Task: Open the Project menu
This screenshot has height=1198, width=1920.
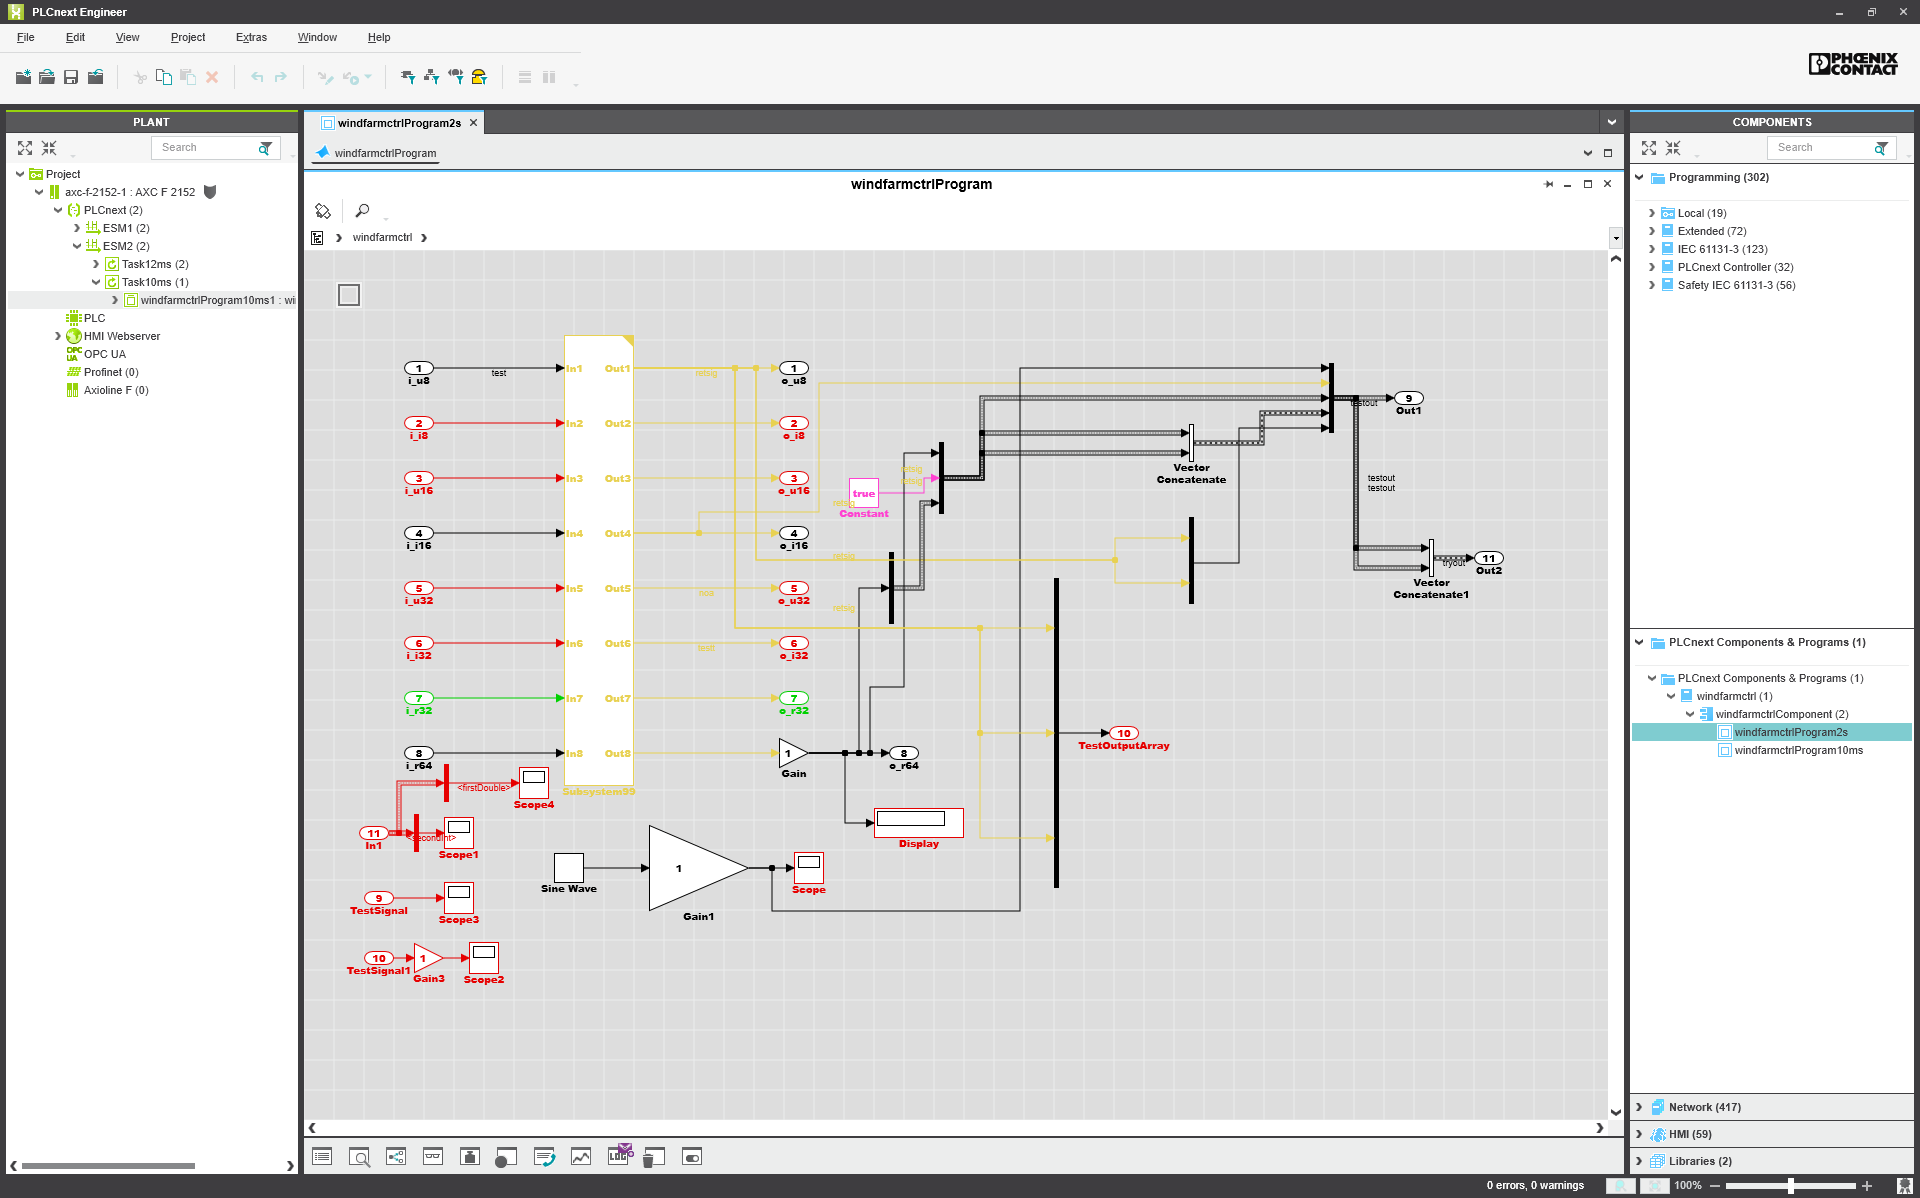Action: tap(188, 37)
